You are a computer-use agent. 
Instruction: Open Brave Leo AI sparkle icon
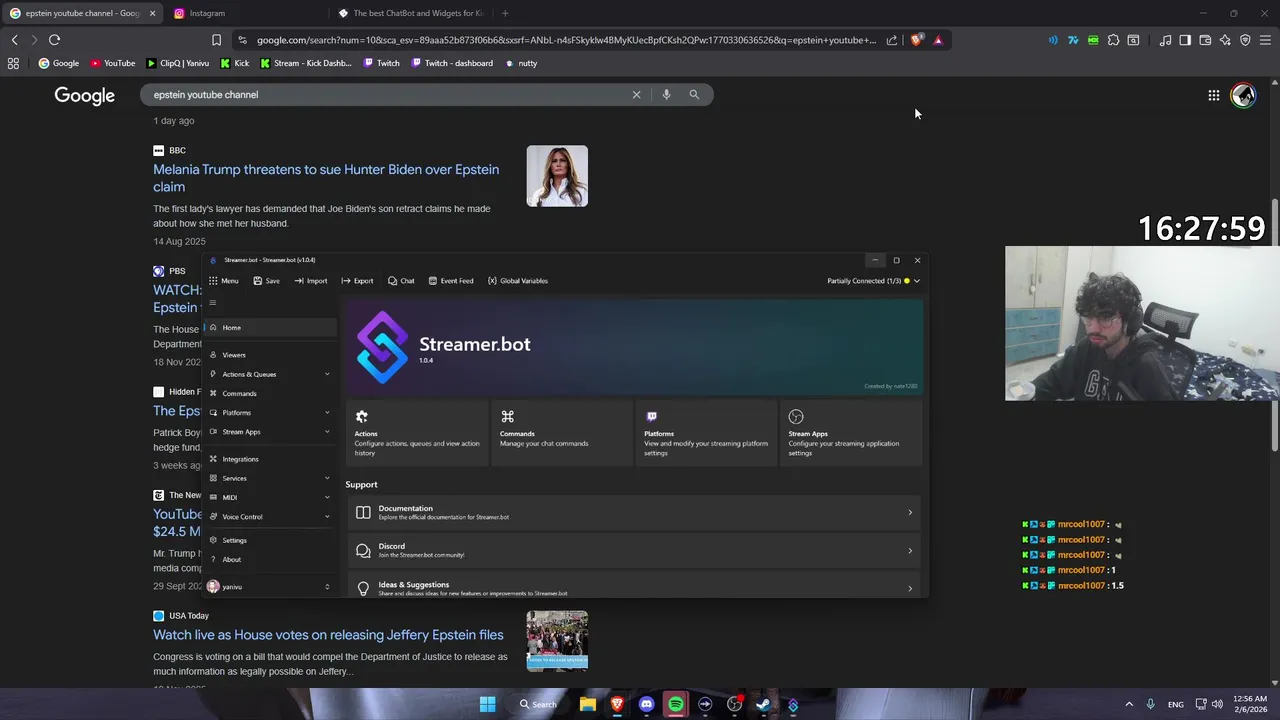point(1225,40)
